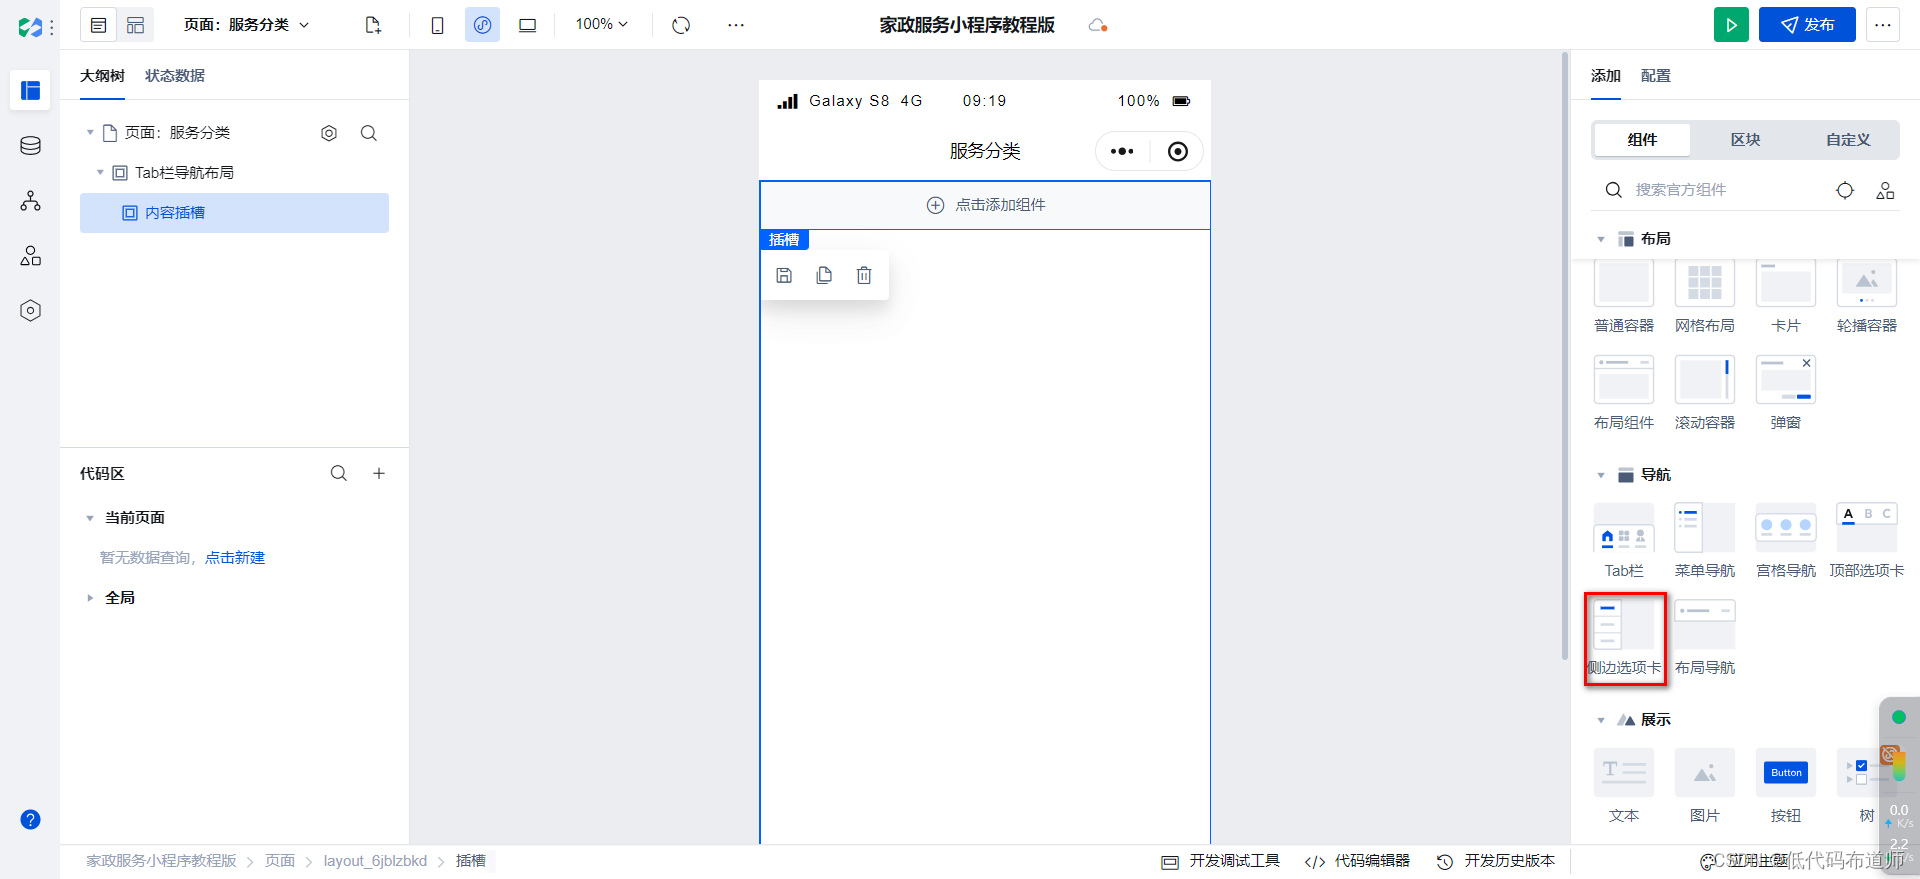Click the run preview play button

[x=1731, y=25]
